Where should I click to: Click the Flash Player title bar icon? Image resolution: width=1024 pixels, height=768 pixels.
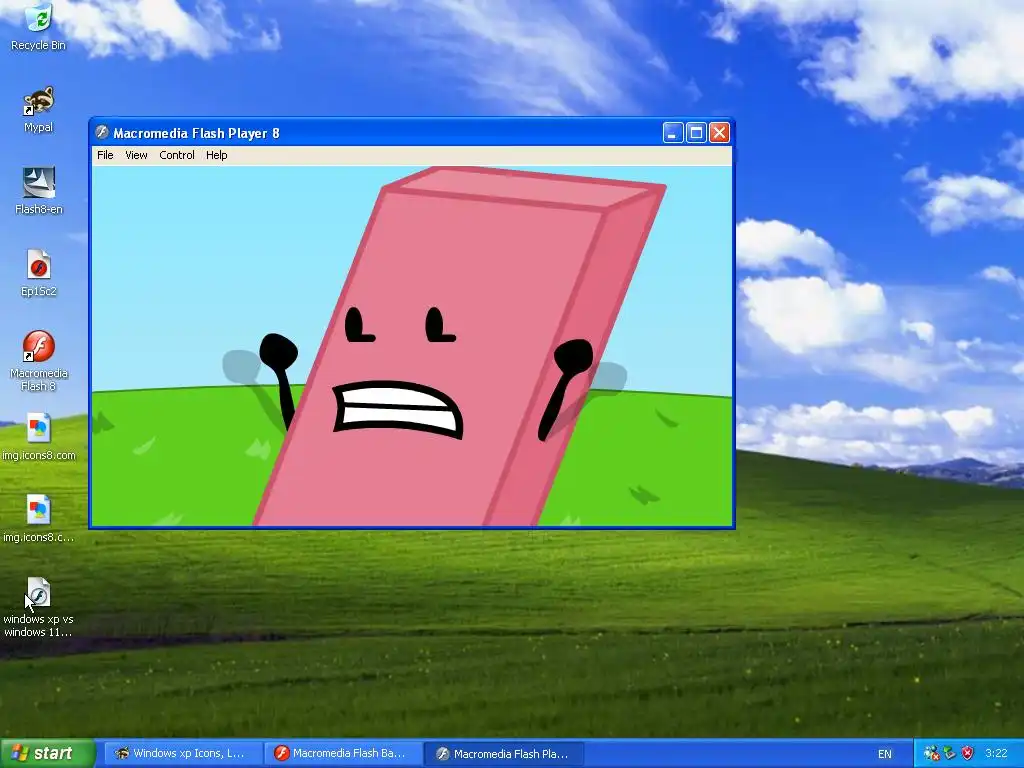(x=102, y=133)
